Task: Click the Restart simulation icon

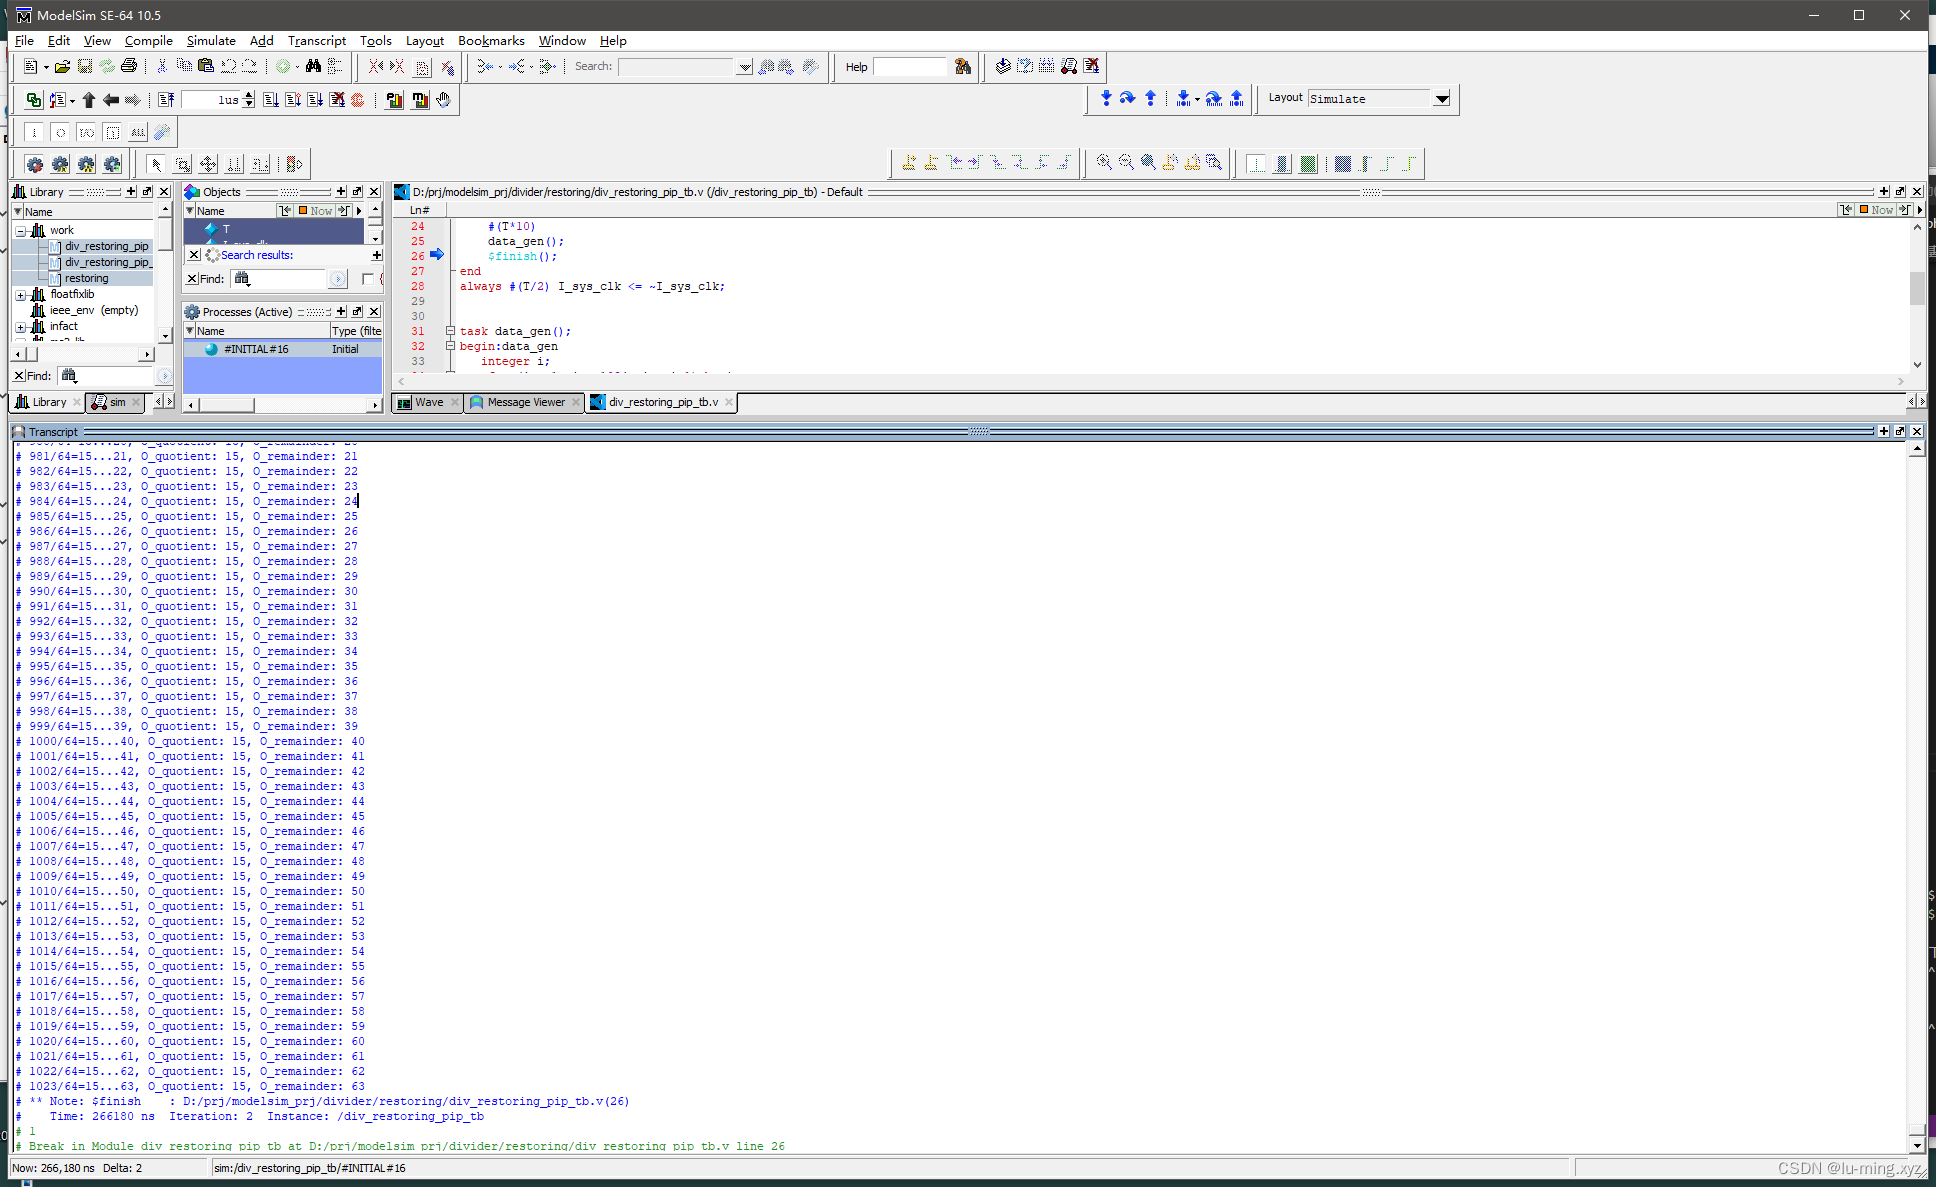Action: (166, 100)
